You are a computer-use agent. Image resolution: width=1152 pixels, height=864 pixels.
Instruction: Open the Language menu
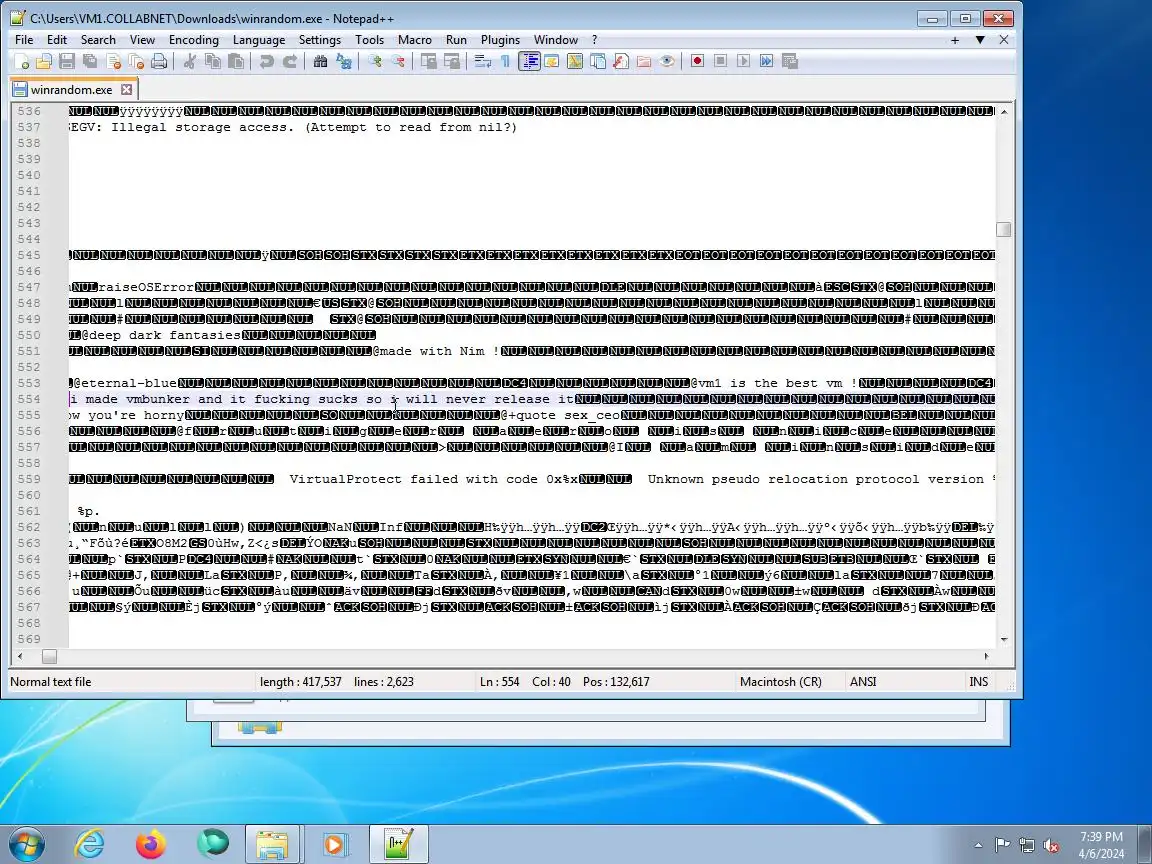click(x=259, y=40)
